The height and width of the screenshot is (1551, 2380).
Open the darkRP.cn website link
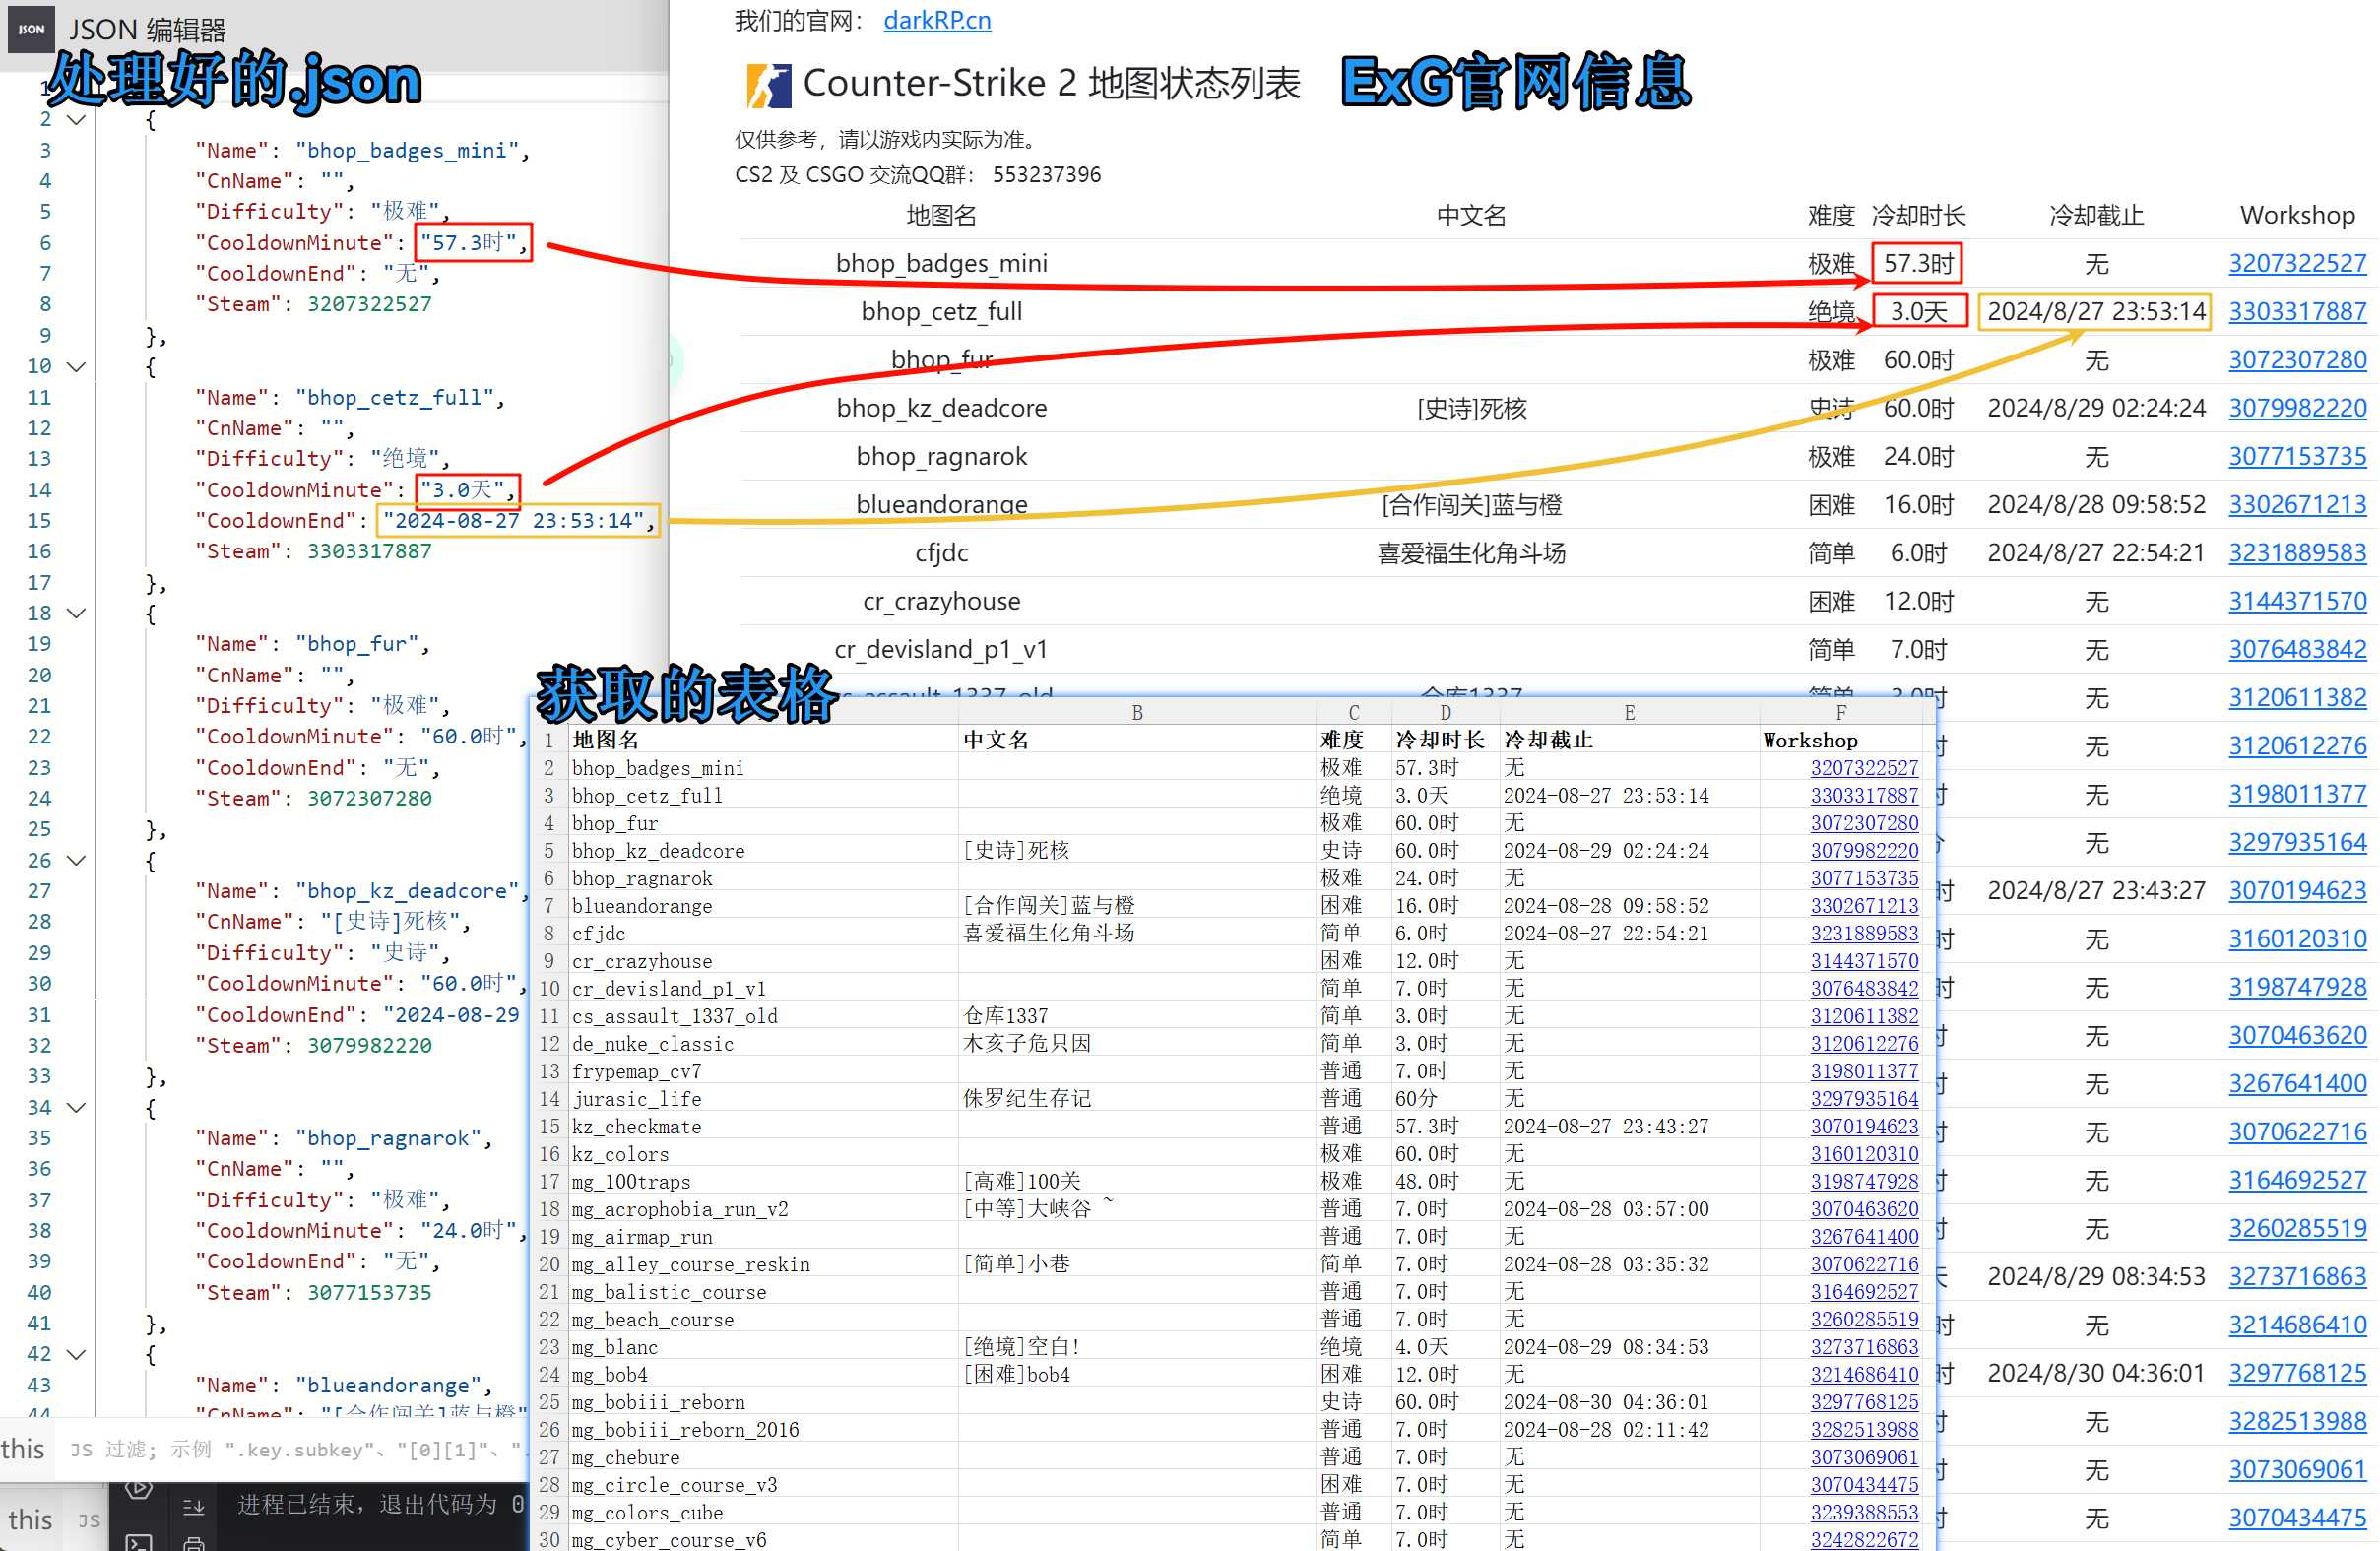pyautogui.click(x=937, y=20)
